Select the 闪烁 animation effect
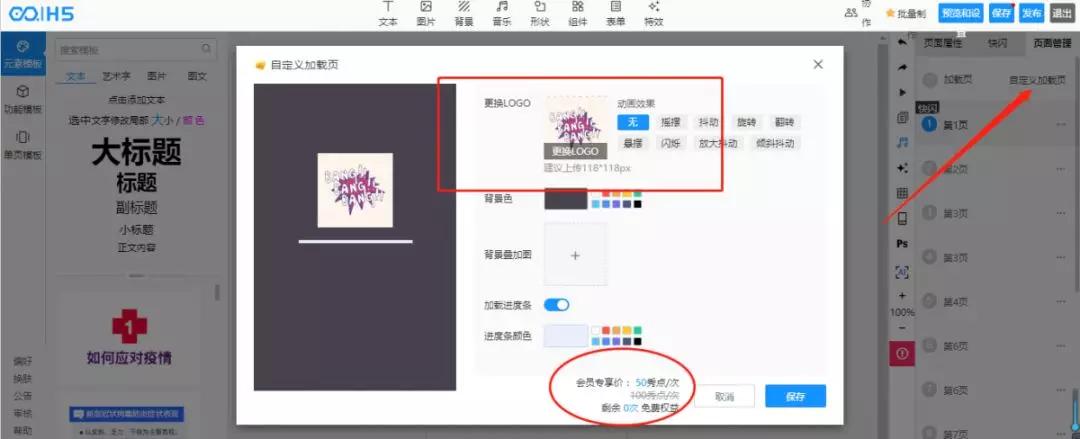 tap(670, 143)
